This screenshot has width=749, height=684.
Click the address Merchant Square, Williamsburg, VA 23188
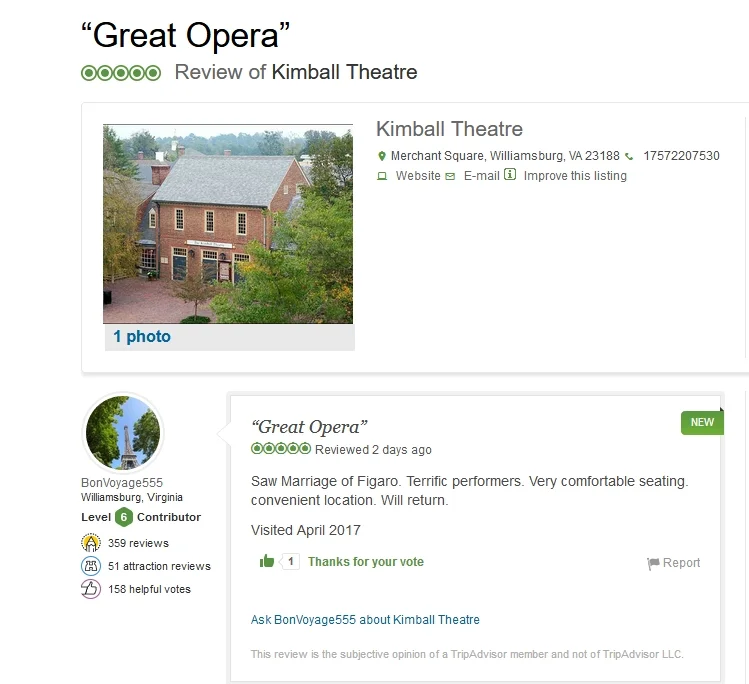[505, 156]
